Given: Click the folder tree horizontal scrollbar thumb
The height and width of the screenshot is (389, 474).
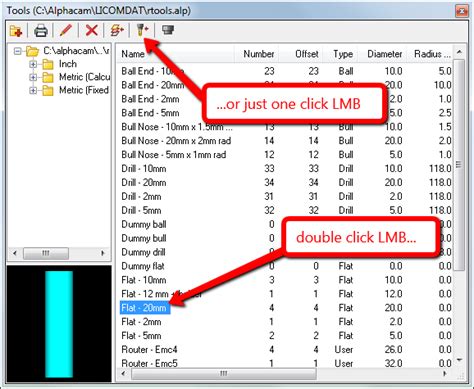Looking at the screenshot, I should tap(46, 253).
